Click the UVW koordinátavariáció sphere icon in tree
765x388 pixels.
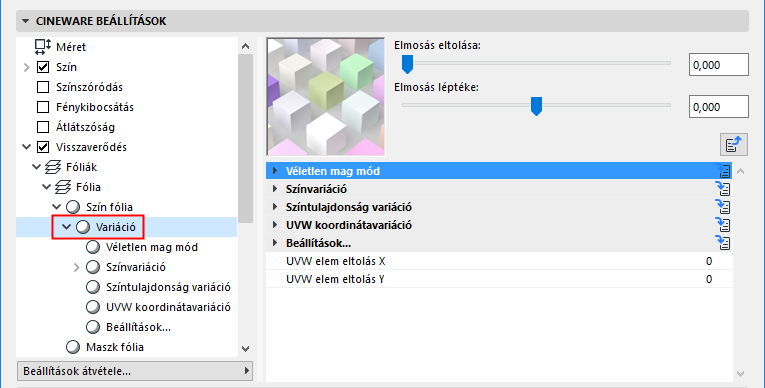[x=93, y=307]
